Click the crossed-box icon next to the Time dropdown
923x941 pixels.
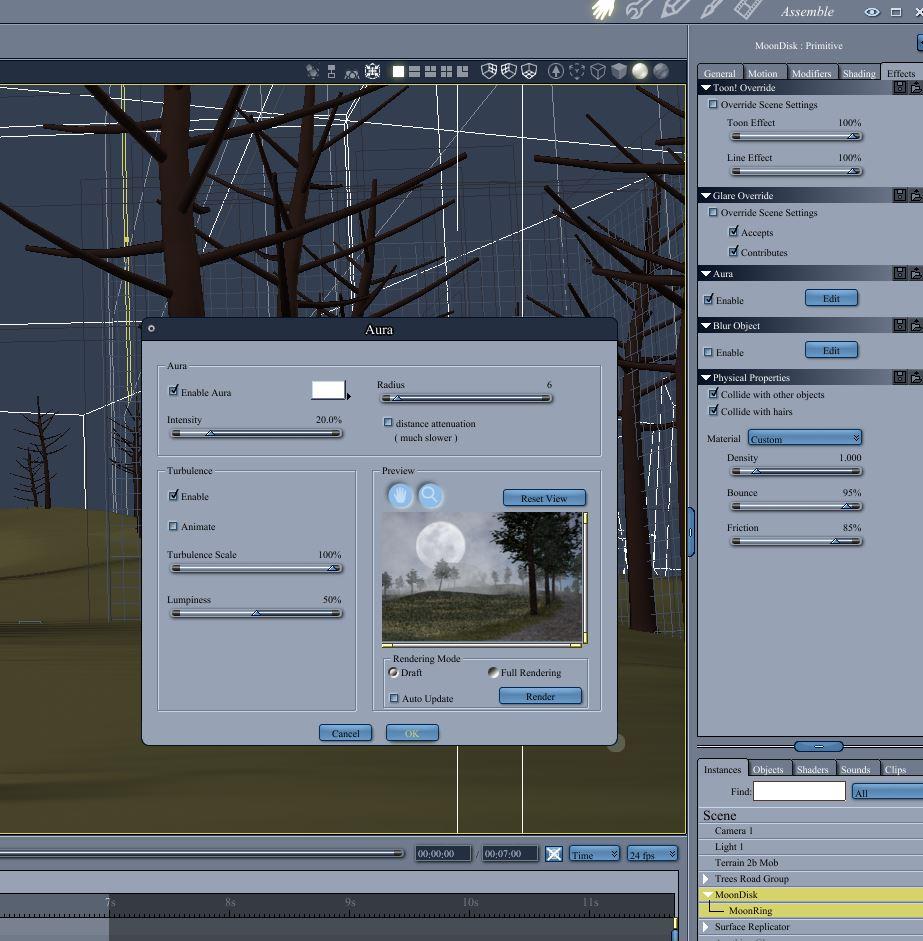(x=553, y=853)
